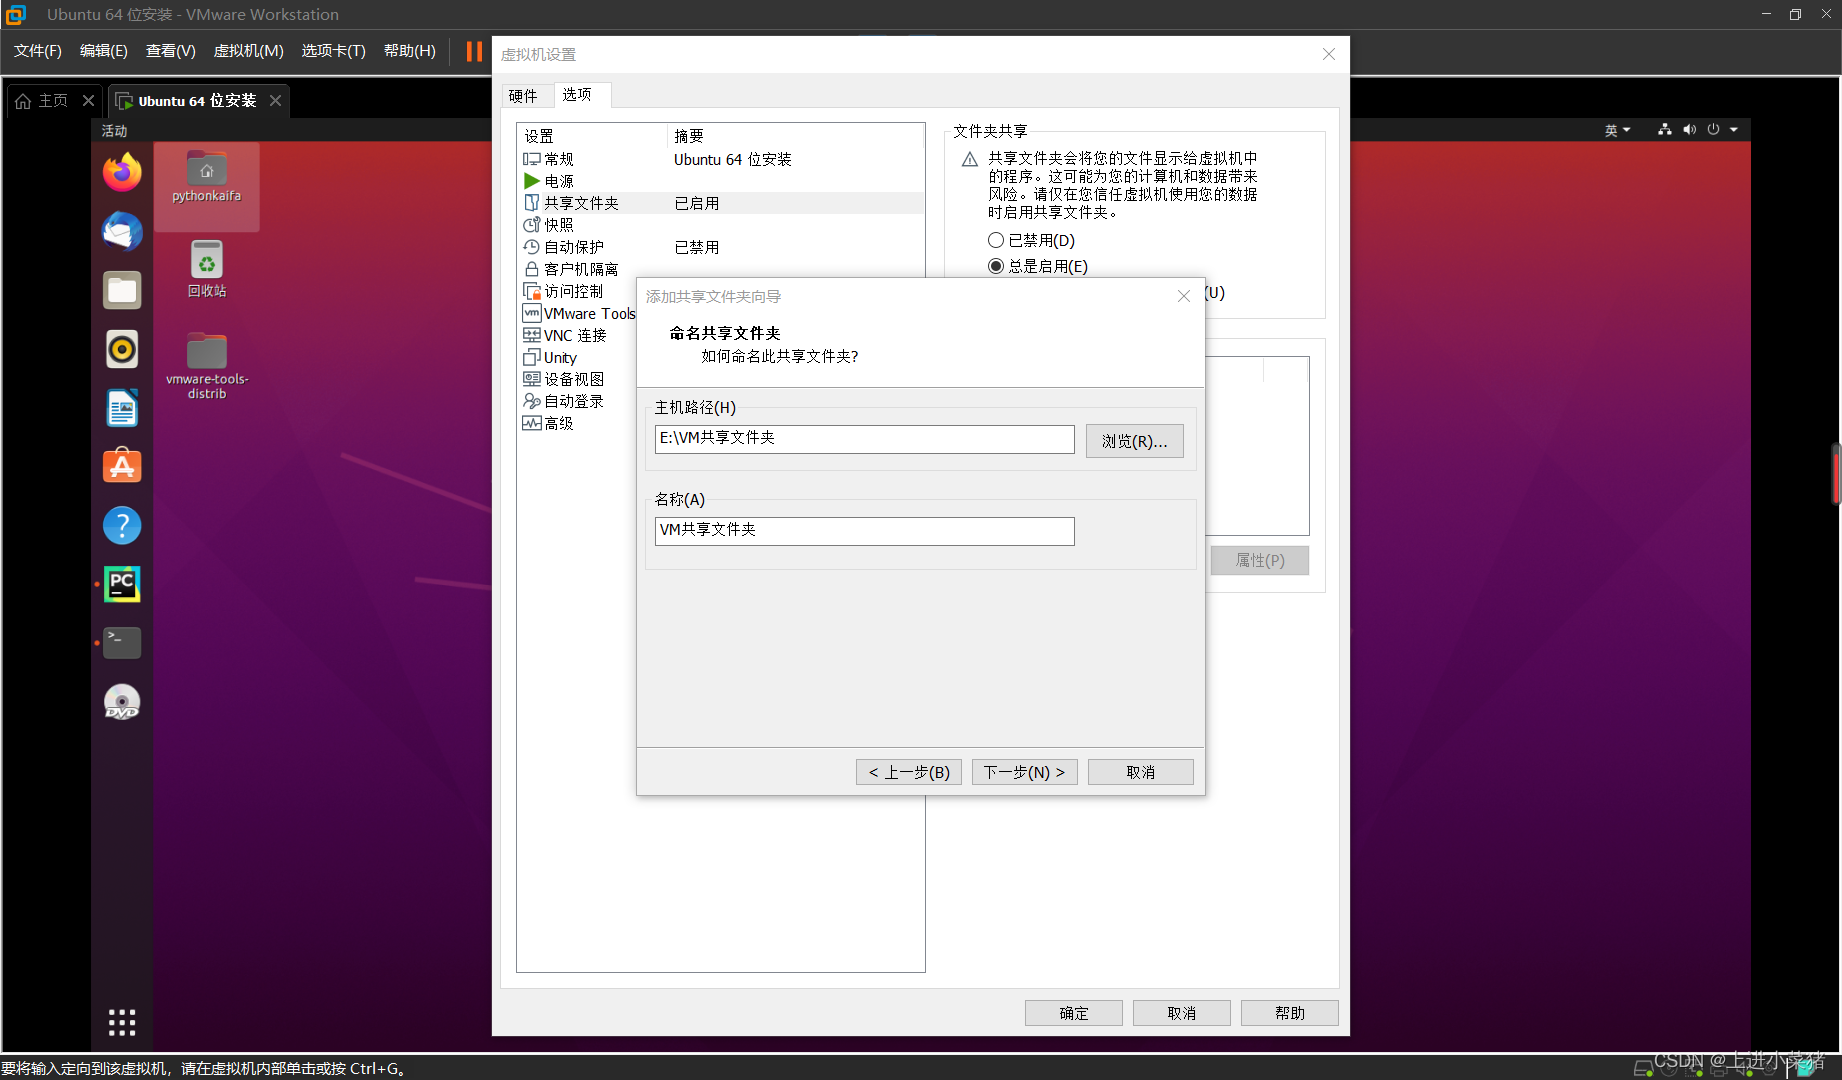The image size is (1842, 1080).
Task: Expand the Ubuntu system menu arrow
Action: [x=1734, y=130]
